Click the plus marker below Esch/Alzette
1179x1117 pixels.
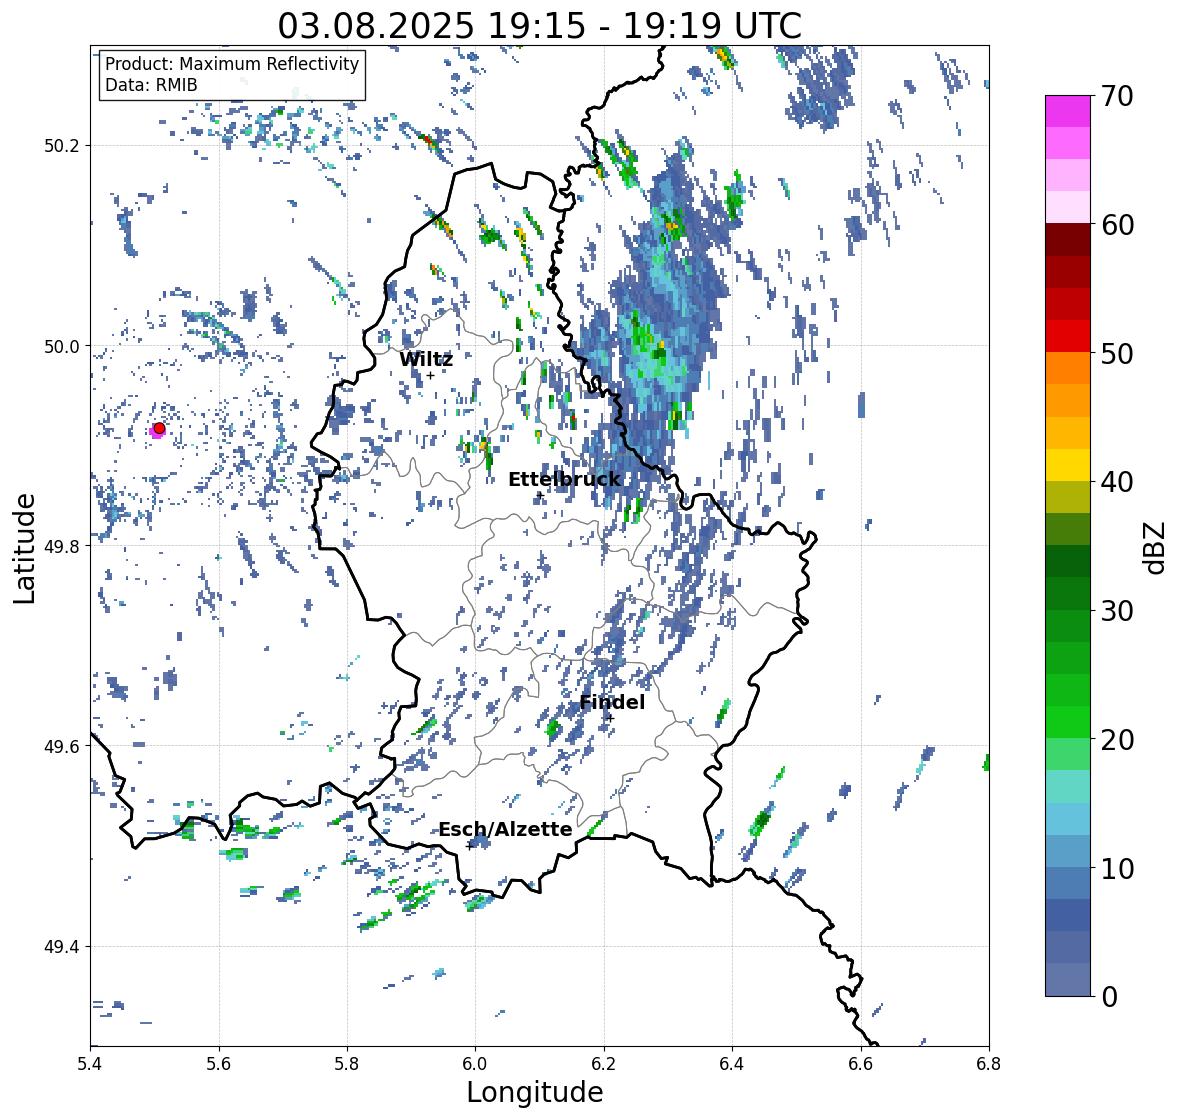(469, 846)
